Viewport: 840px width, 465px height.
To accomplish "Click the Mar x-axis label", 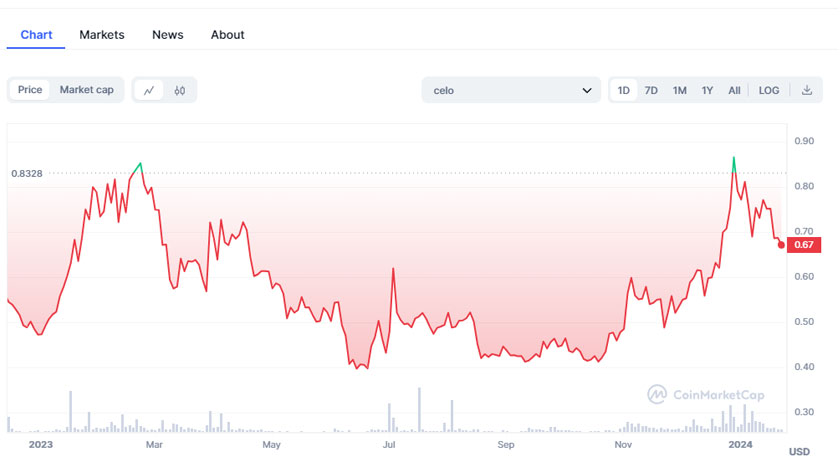I will (154, 445).
